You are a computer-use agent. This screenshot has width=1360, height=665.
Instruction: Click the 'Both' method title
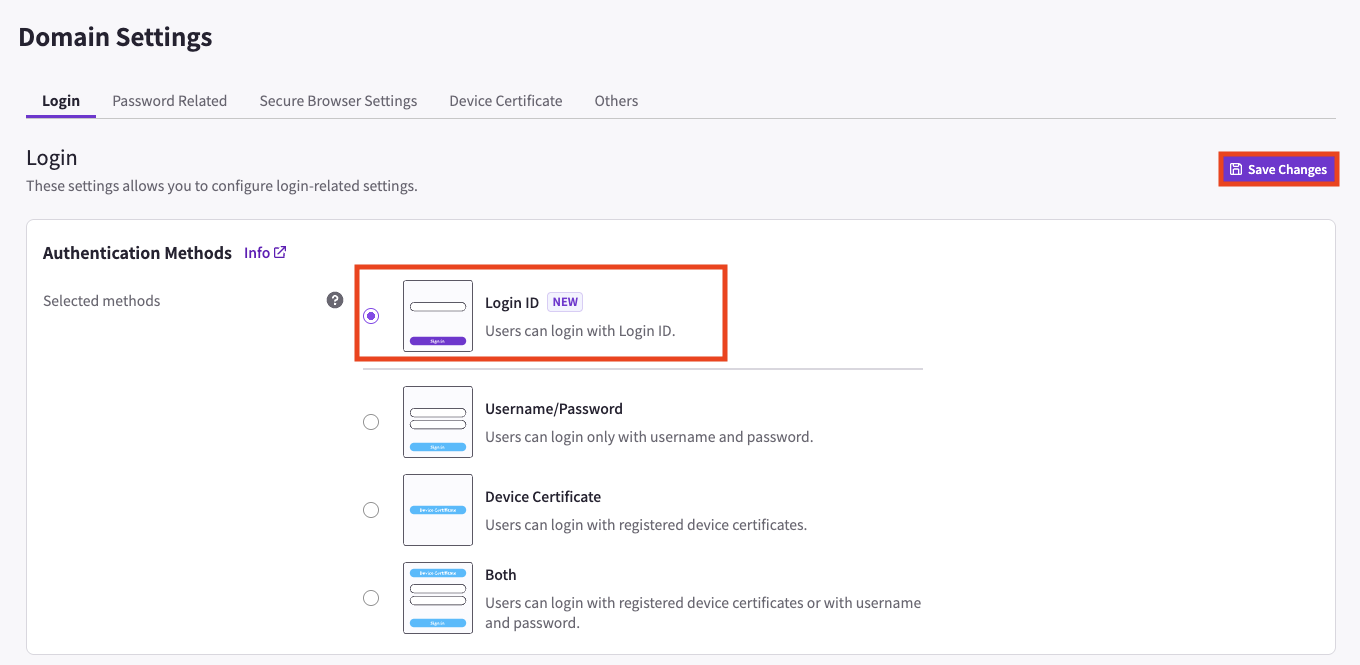[501, 575]
